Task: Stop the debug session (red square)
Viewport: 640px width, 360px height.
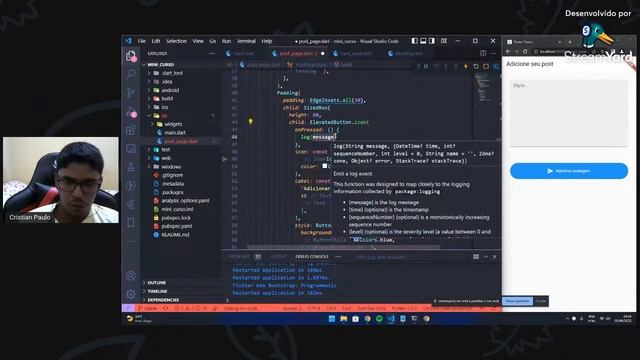Action: (486, 66)
